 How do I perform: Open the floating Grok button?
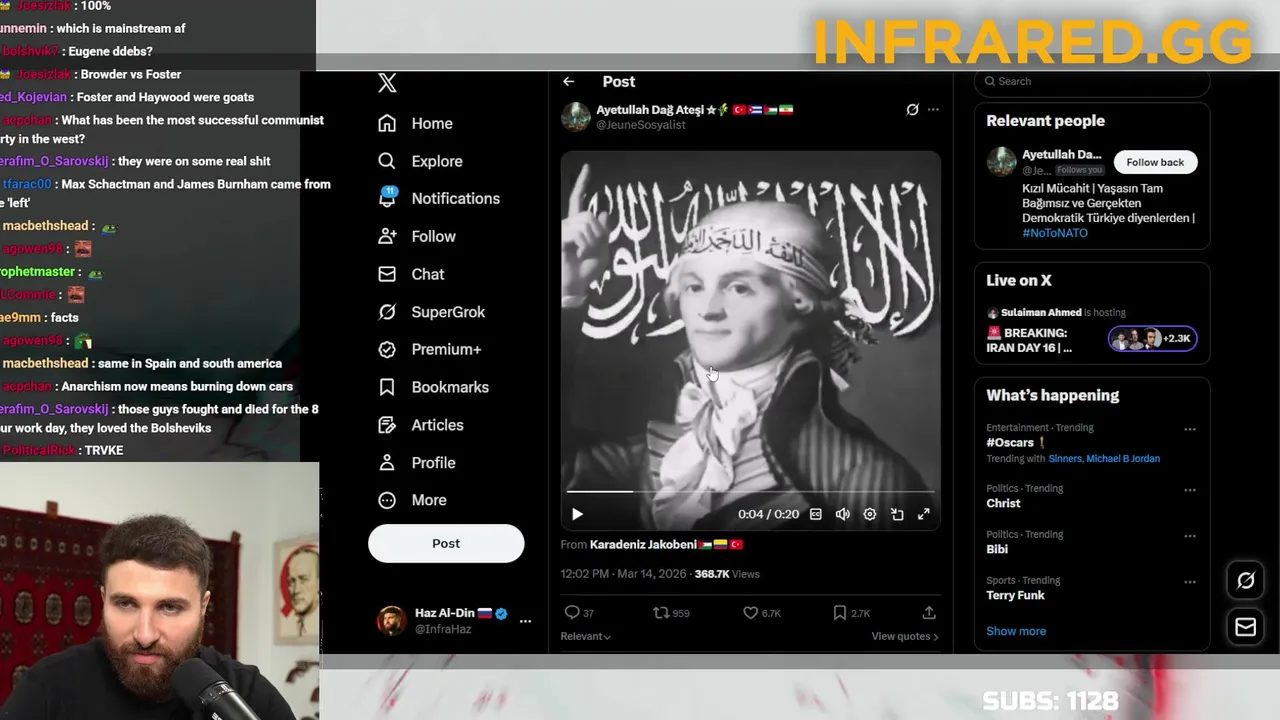[x=1246, y=580]
